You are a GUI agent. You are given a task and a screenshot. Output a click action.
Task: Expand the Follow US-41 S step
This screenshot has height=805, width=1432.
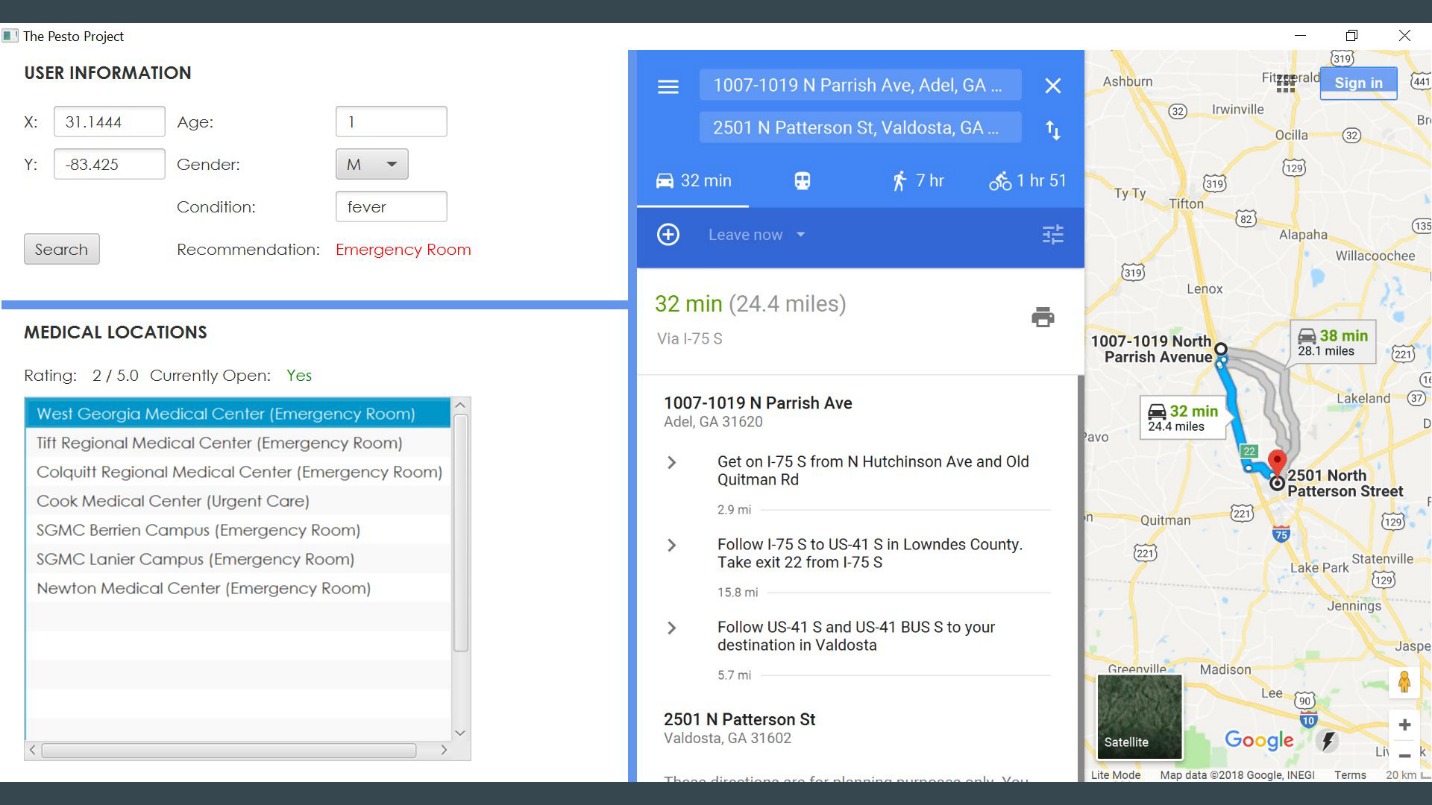click(672, 628)
